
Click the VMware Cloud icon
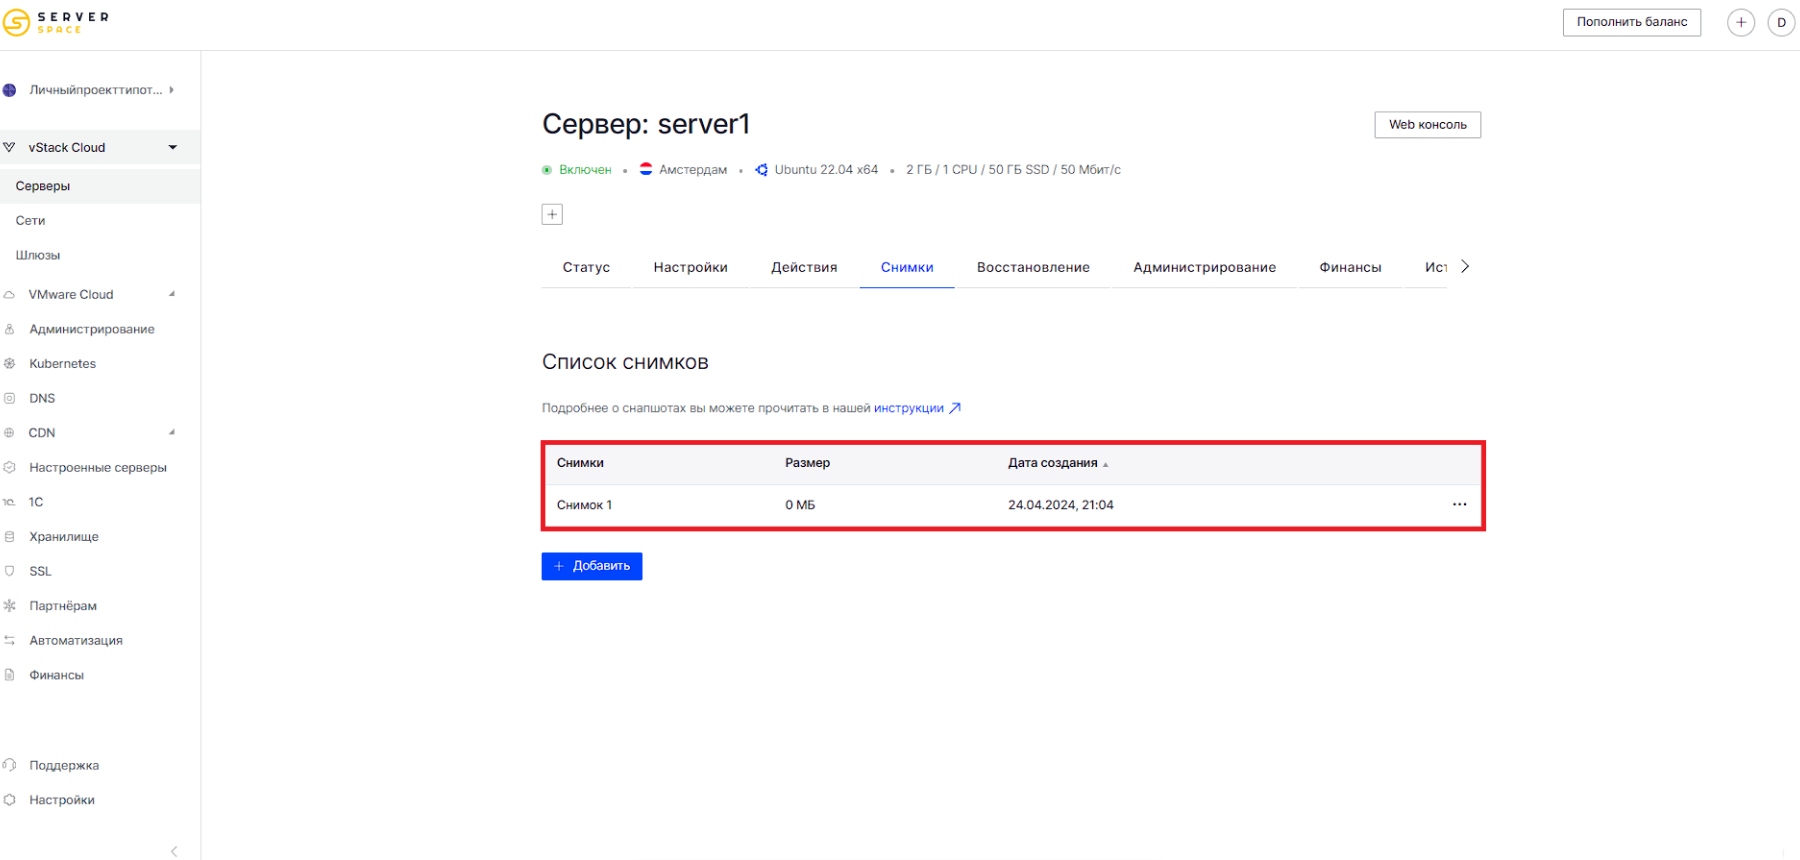tap(9, 295)
